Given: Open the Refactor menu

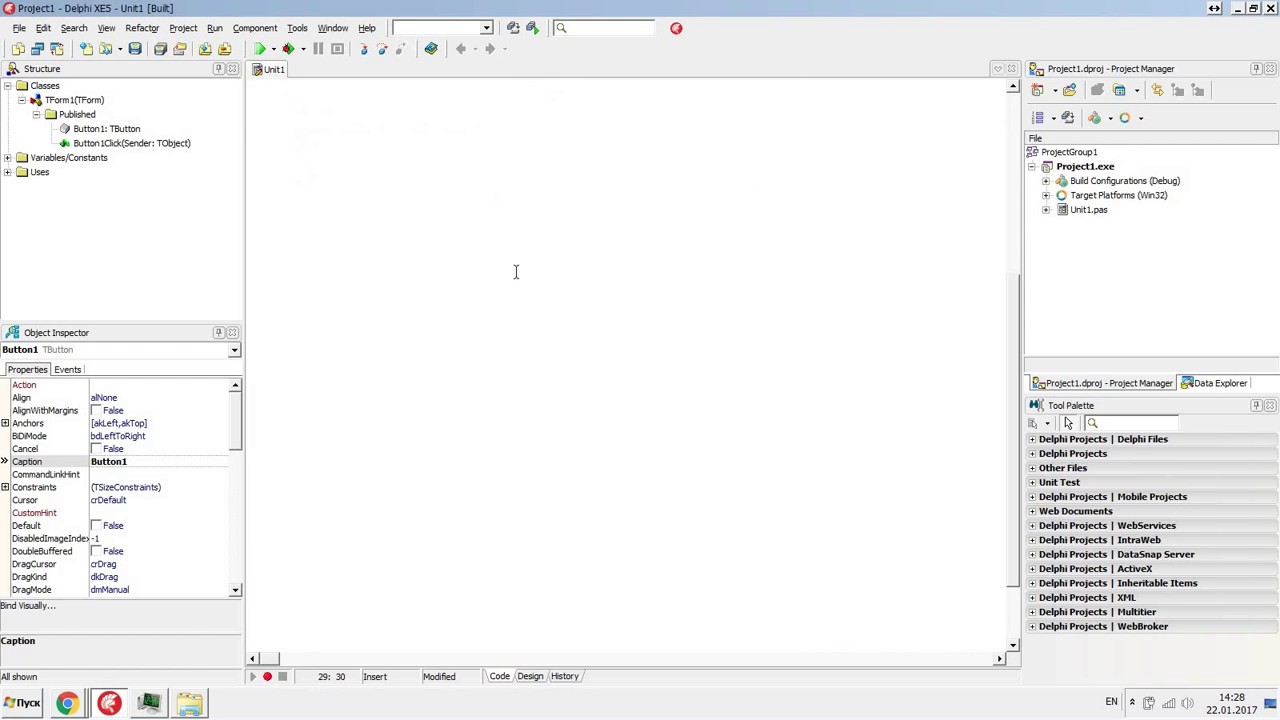Looking at the screenshot, I should [x=142, y=28].
